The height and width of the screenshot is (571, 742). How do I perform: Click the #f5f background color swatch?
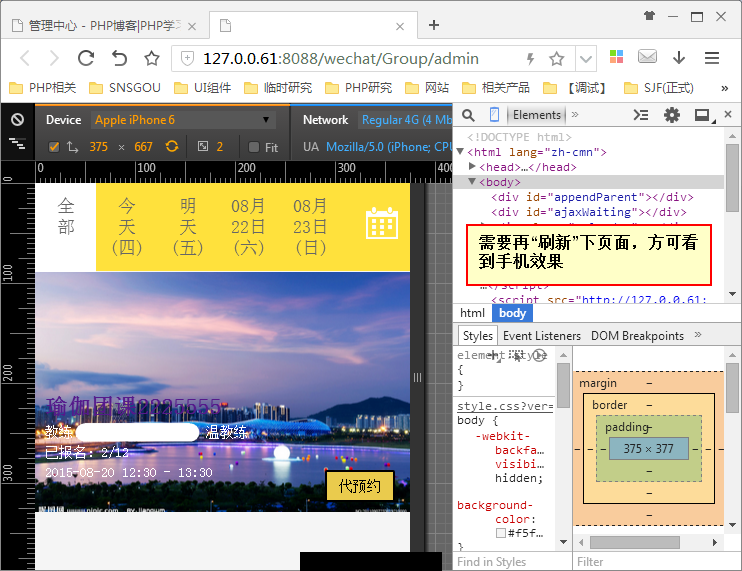pos(501,533)
